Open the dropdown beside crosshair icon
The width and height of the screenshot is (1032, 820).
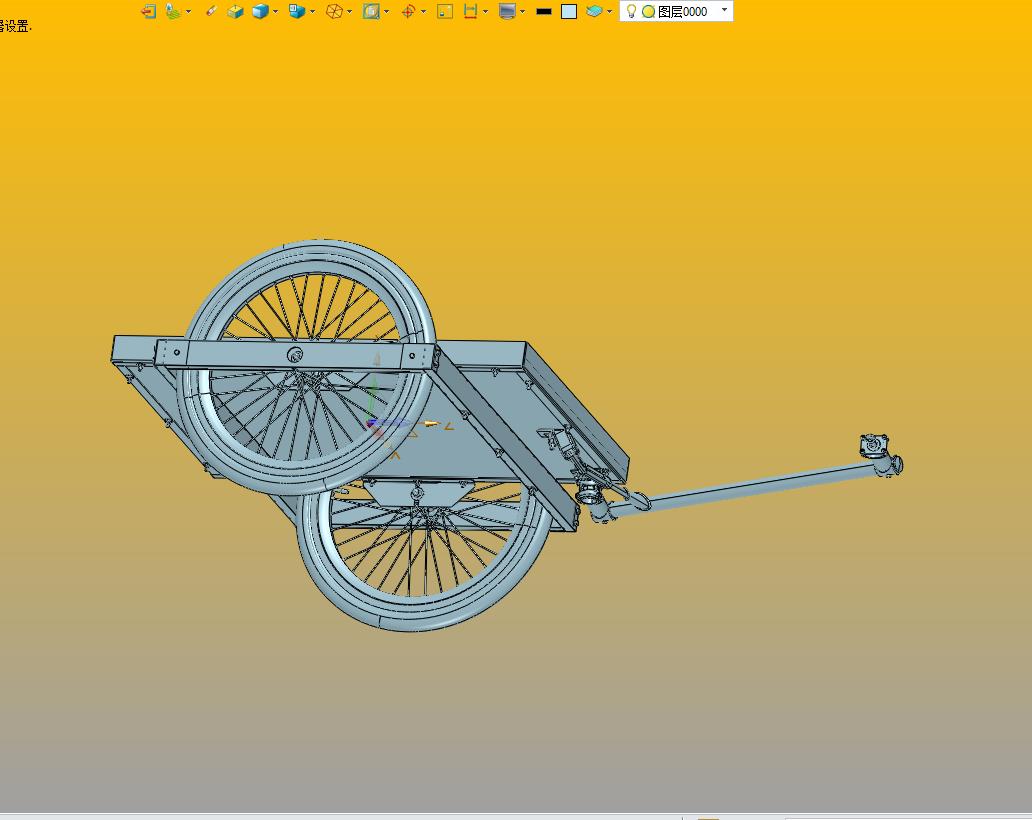(x=423, y=11)
